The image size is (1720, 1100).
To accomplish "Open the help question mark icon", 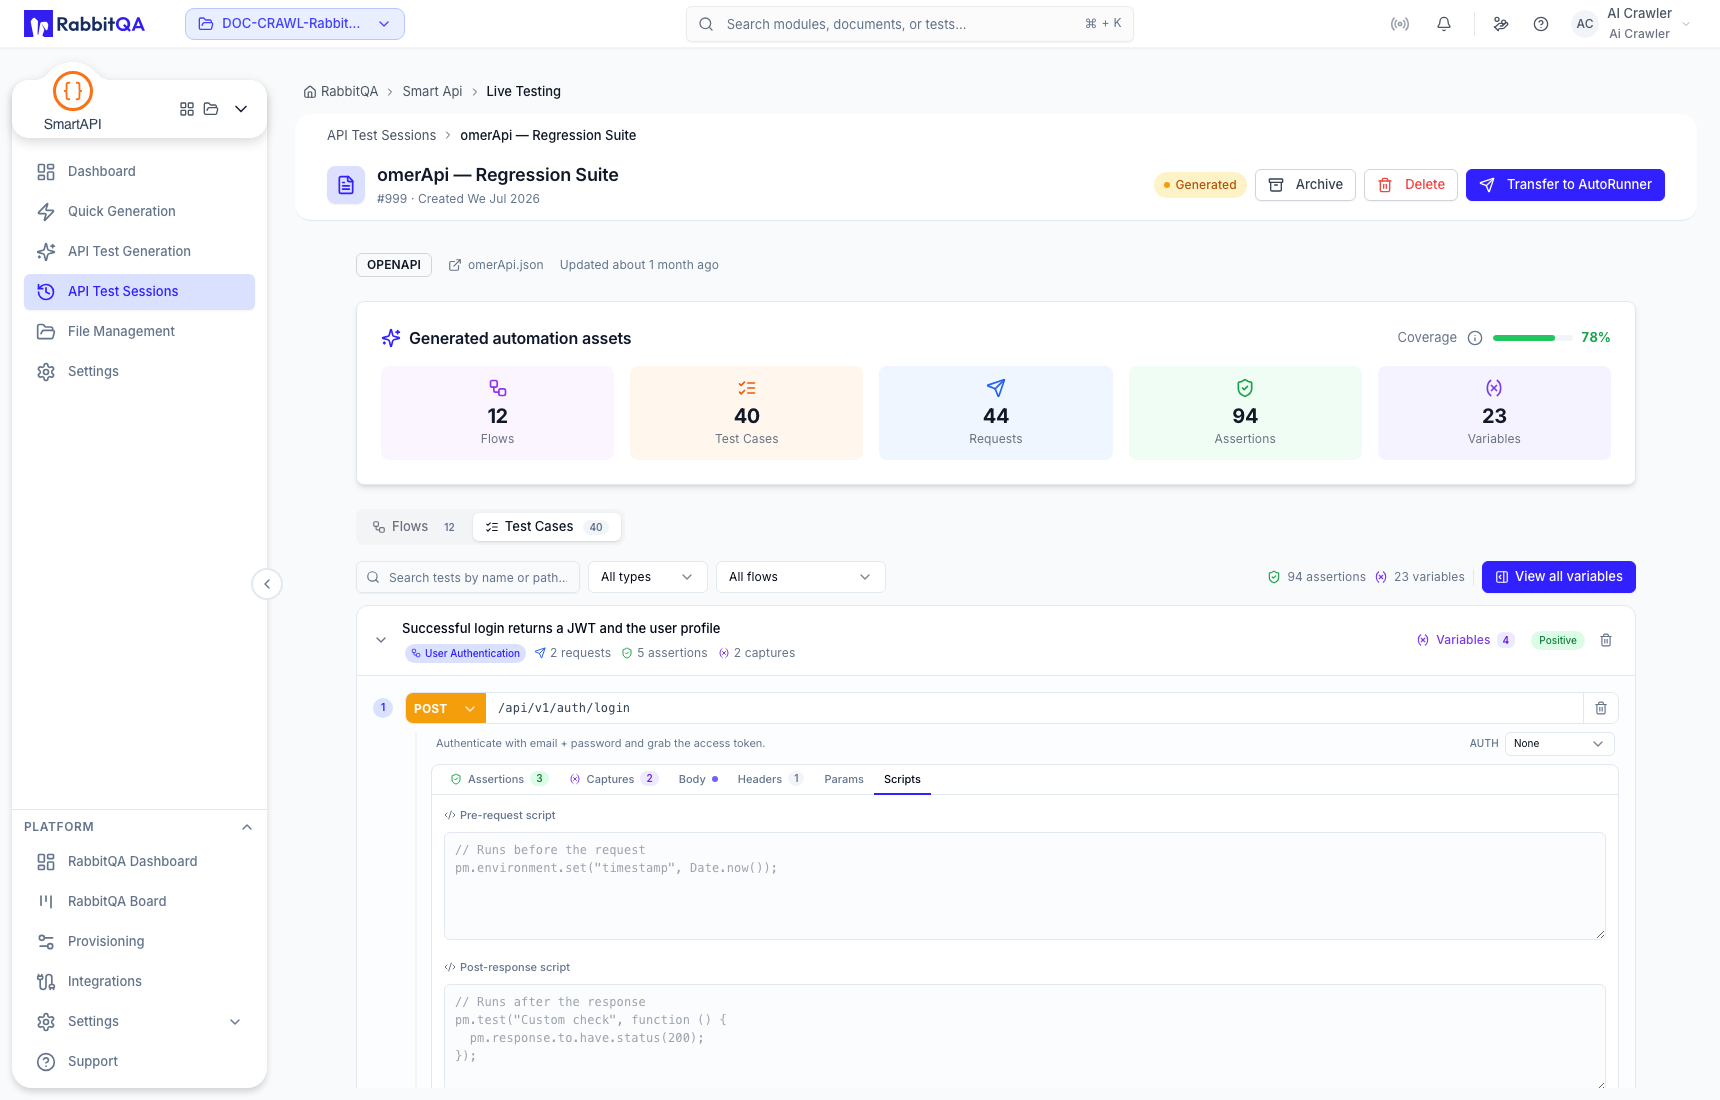I will pyautogui.click(x=1541, y=24).
